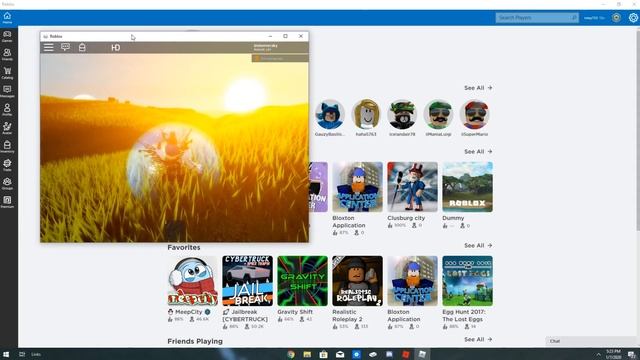Open the Premium sidebar icon

(7, 202)
